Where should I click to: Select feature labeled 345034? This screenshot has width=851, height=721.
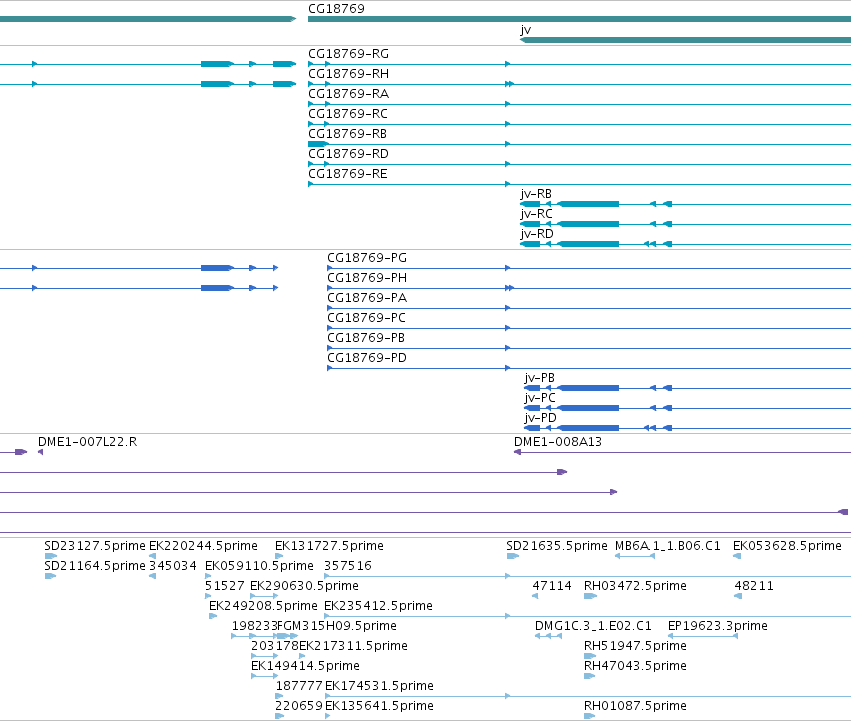tap(173, 566)
